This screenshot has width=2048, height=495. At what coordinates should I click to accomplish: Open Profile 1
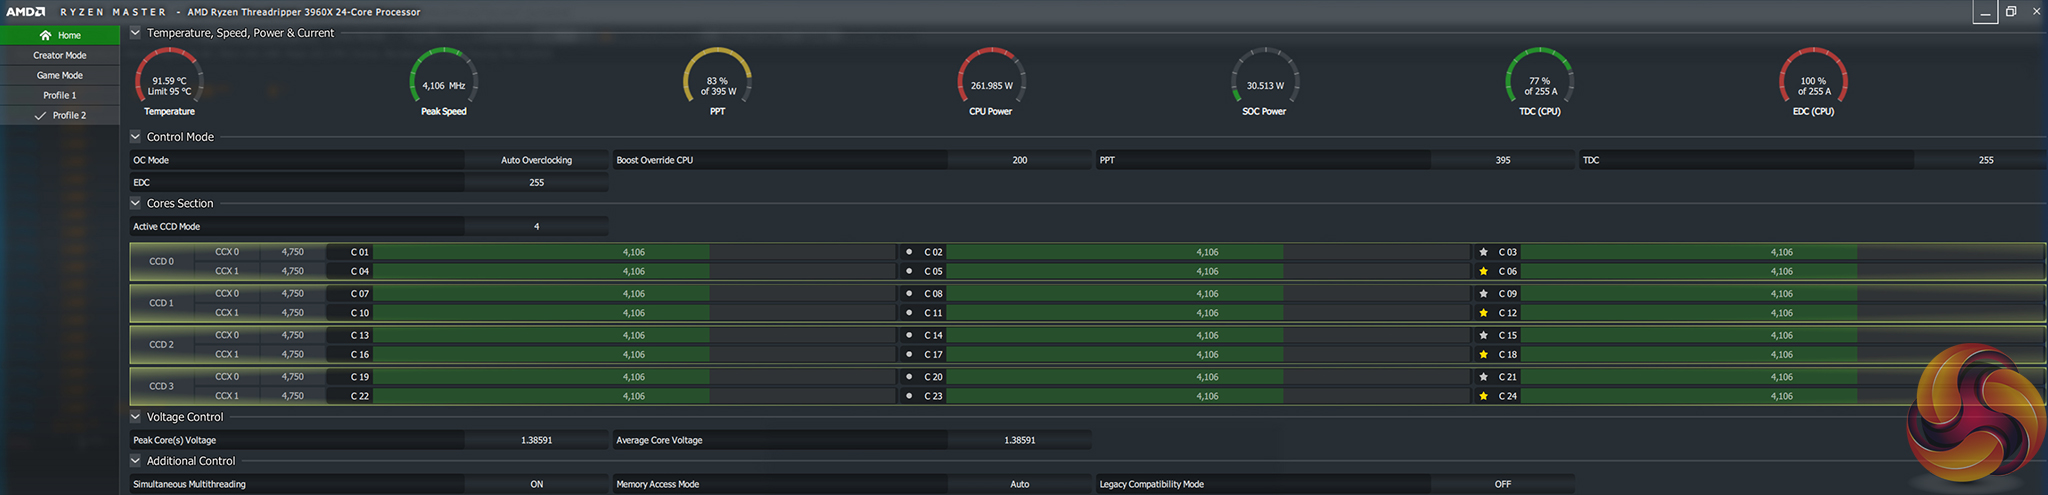[x=60, y=96]
